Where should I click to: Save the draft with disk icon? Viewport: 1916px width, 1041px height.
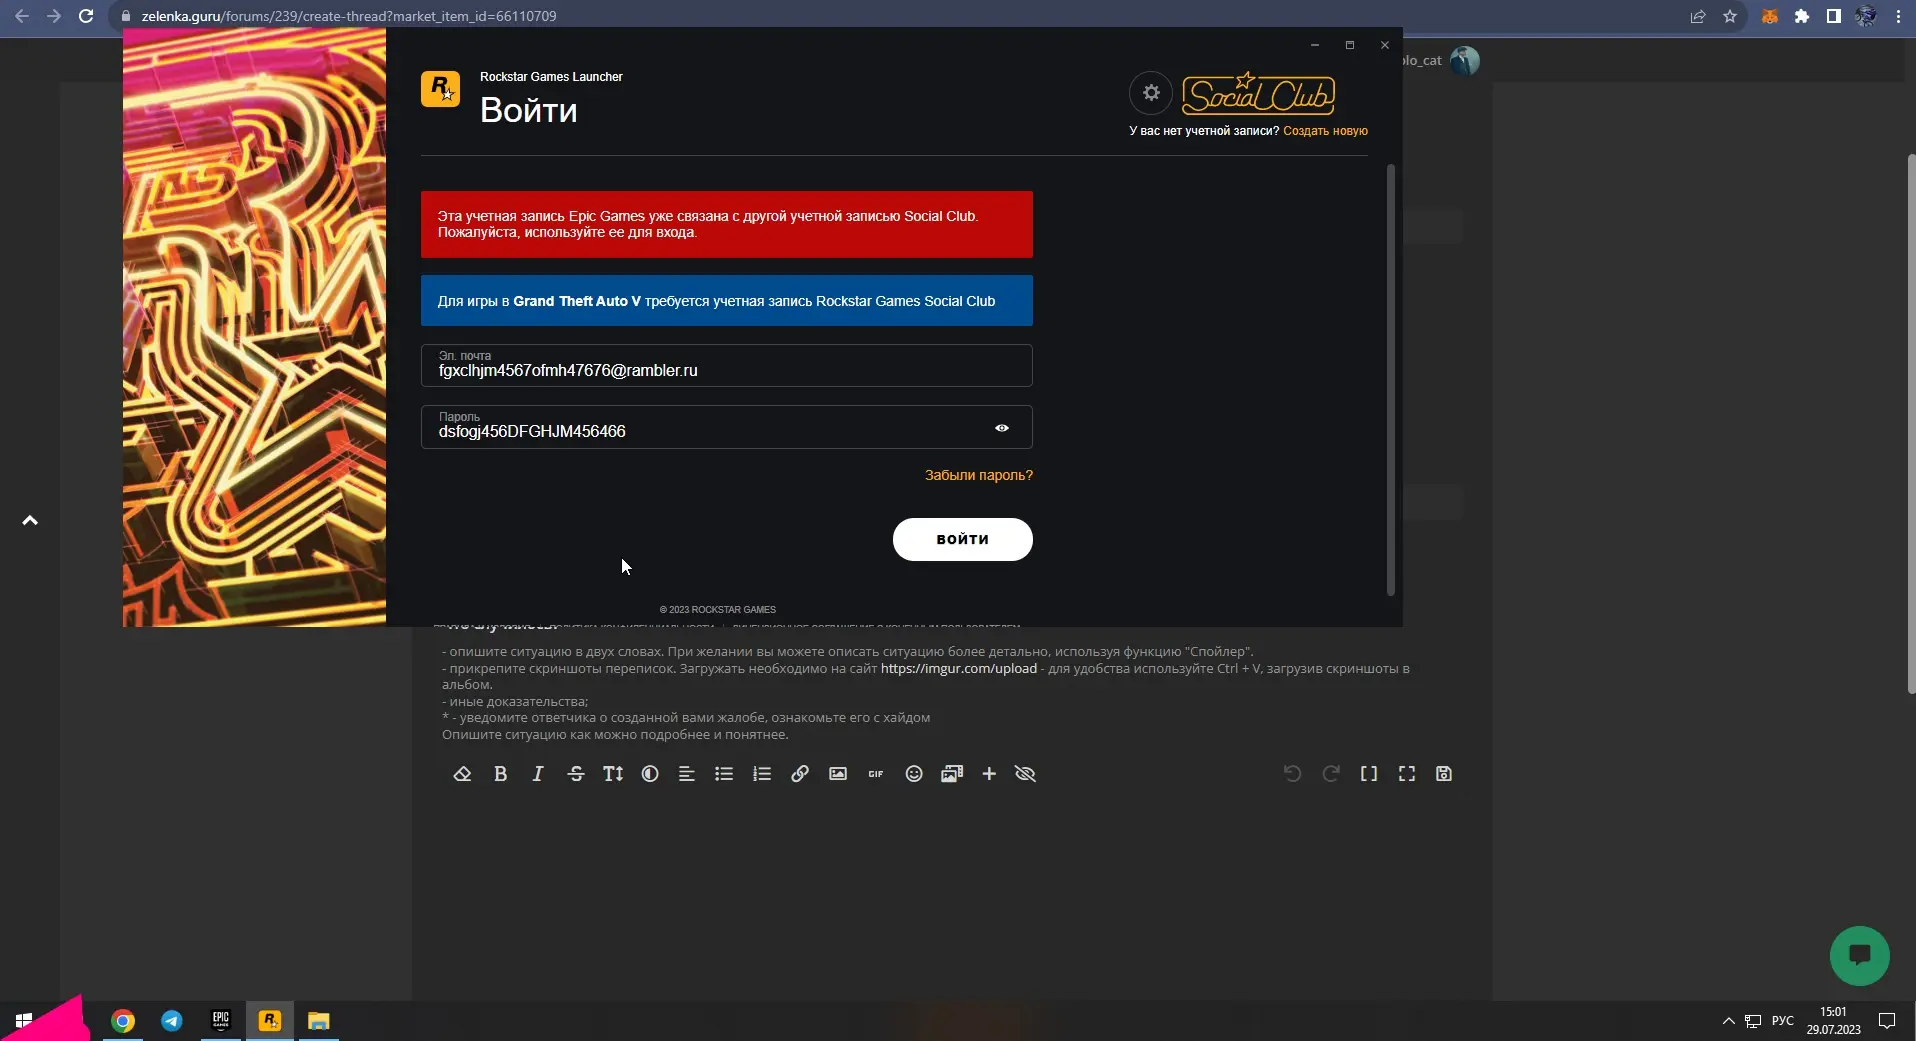[1444, 774]
